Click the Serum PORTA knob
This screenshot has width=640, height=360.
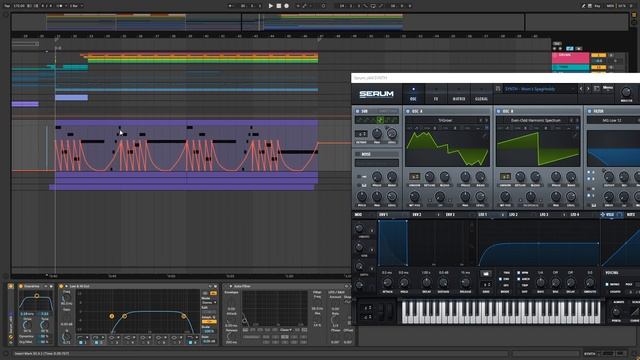click(617, 313)
